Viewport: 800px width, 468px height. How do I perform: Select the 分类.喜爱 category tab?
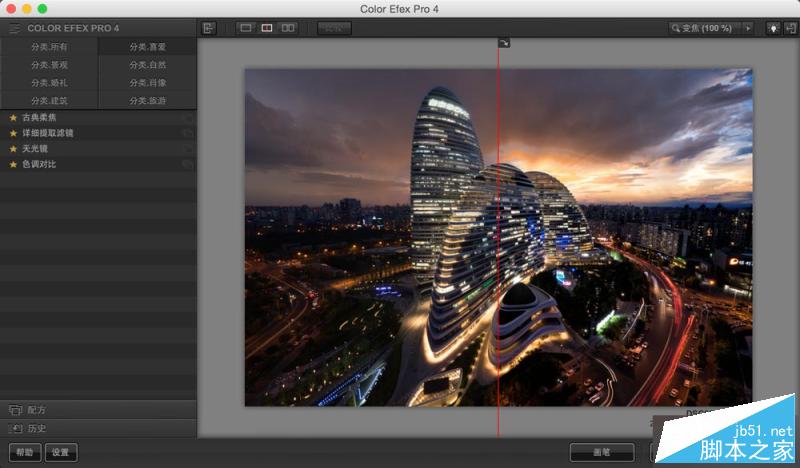point(147,47)
